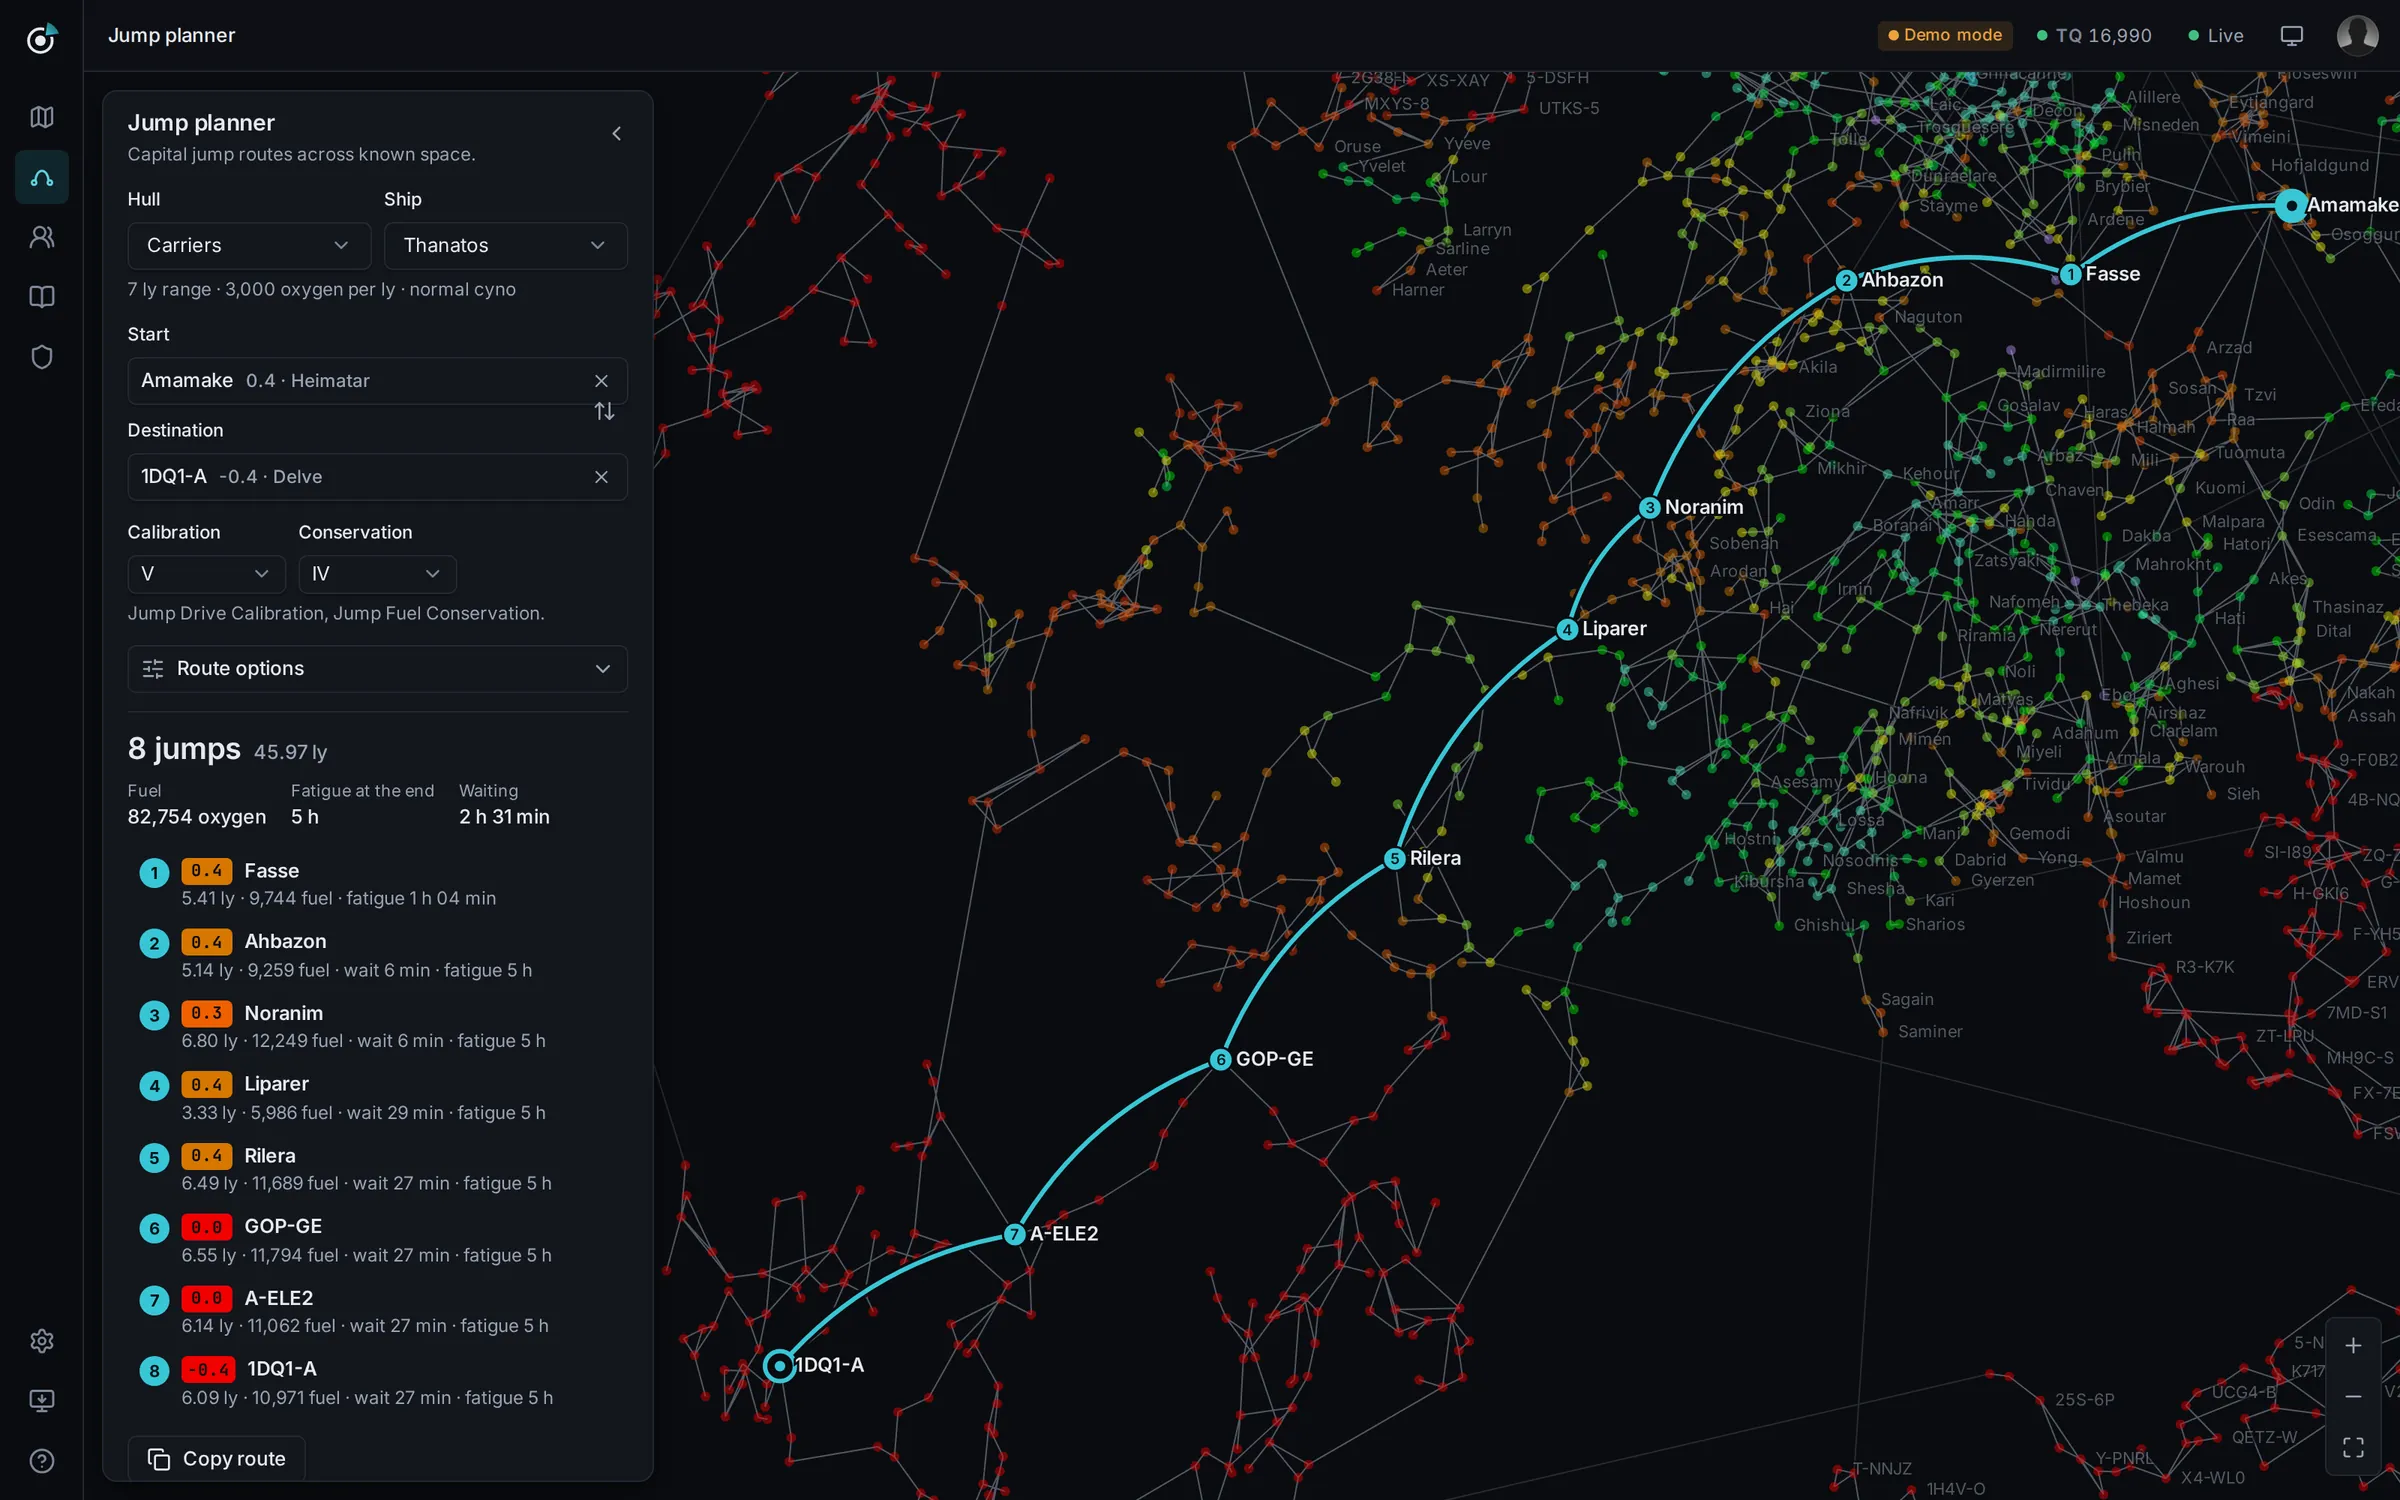This screenshot has height=1500, width=2400.
Task: Click the GOP-GE waypoint 6 on the map
Action: [x=1220, y=1060]
